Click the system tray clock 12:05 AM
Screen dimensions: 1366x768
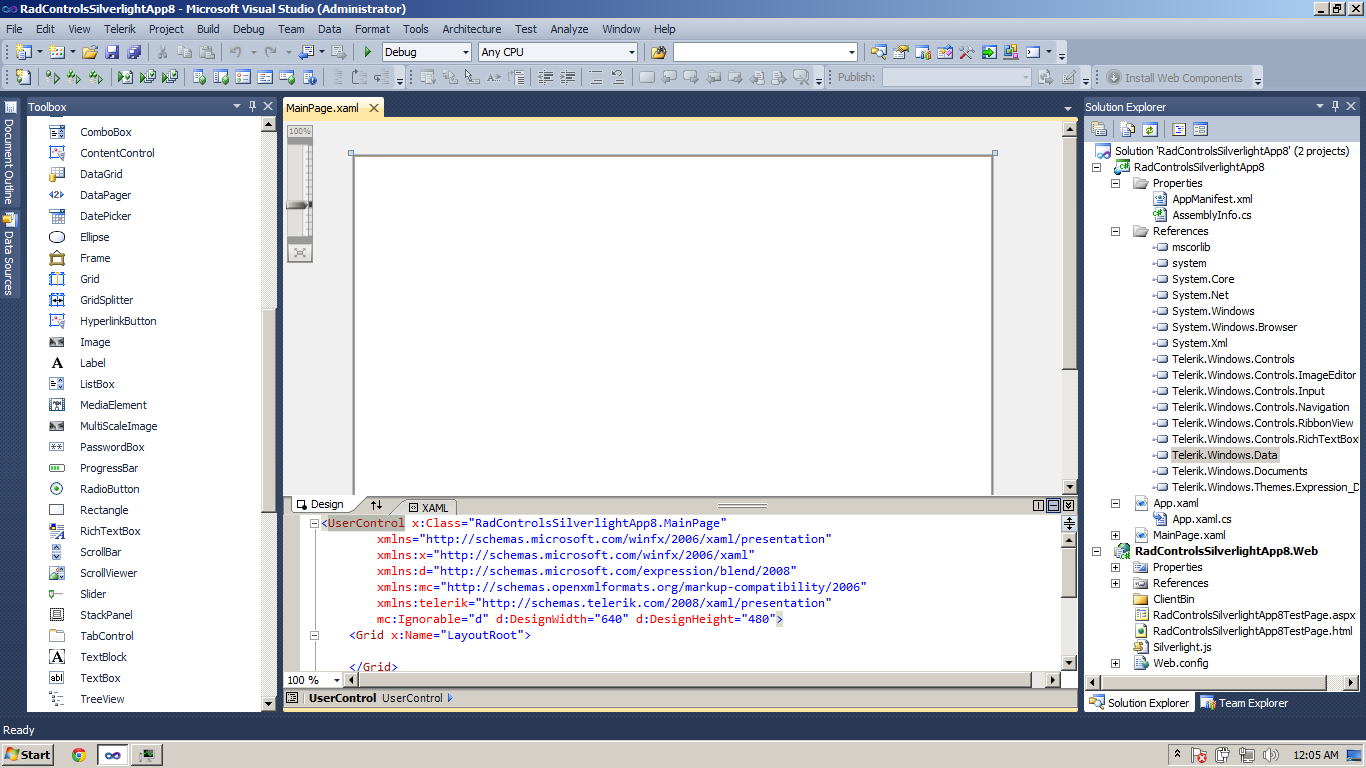tap(1316, 755)
